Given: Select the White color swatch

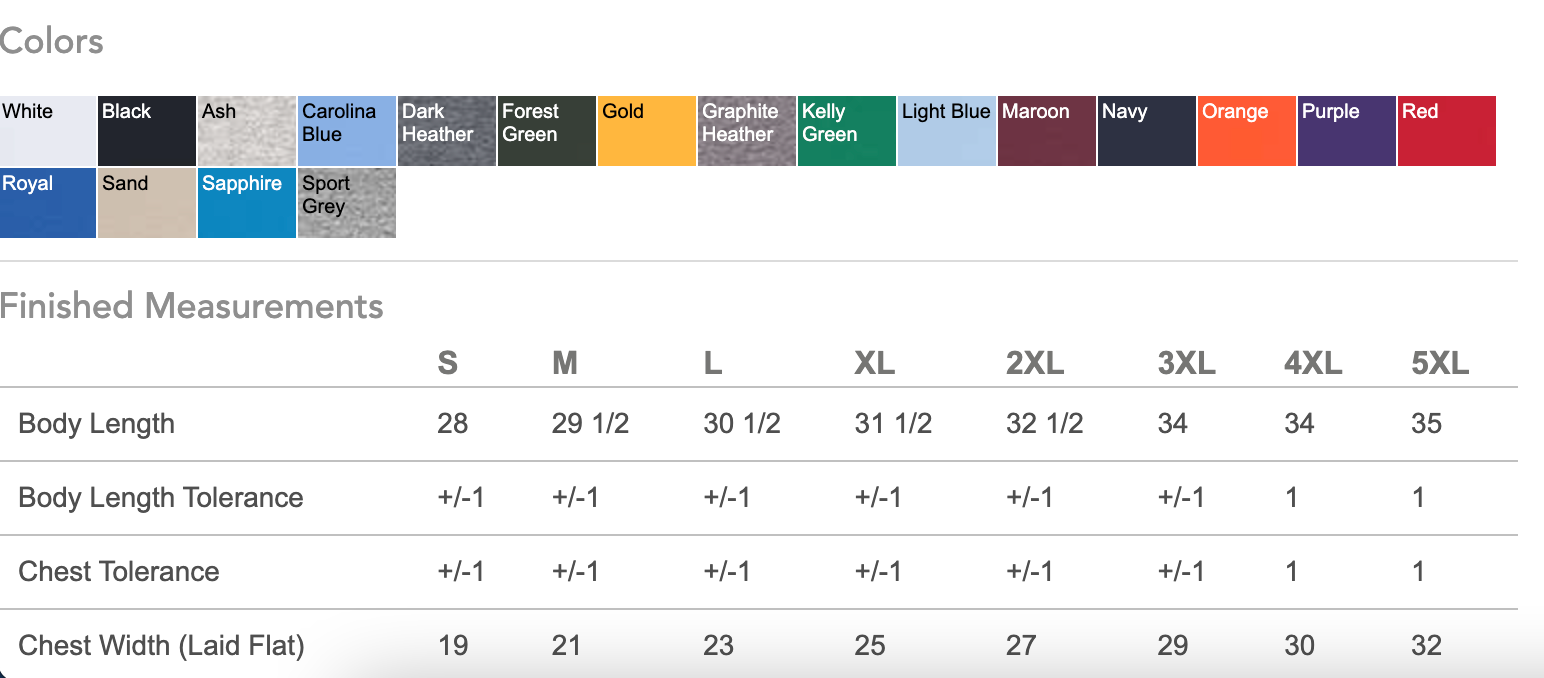Looking at the screenshot, I should 48,131.
